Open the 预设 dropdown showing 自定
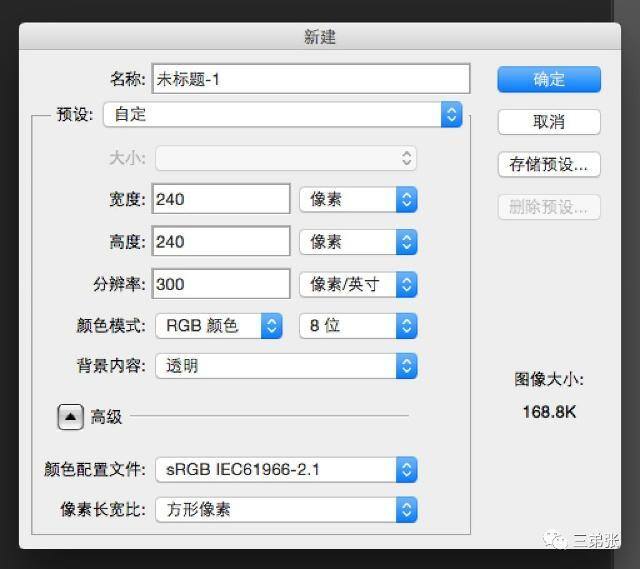This screenshot has width=640, height=569. coord(282,114)
